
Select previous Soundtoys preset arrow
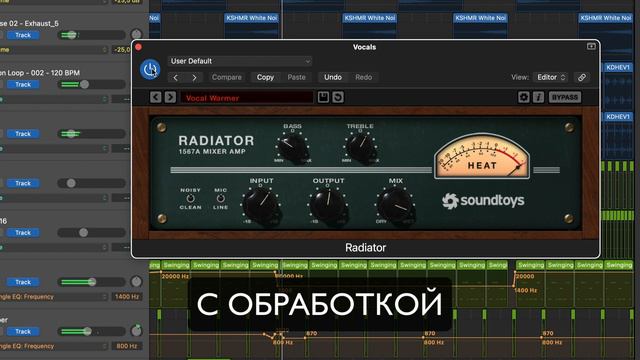(x=156, y=97)
